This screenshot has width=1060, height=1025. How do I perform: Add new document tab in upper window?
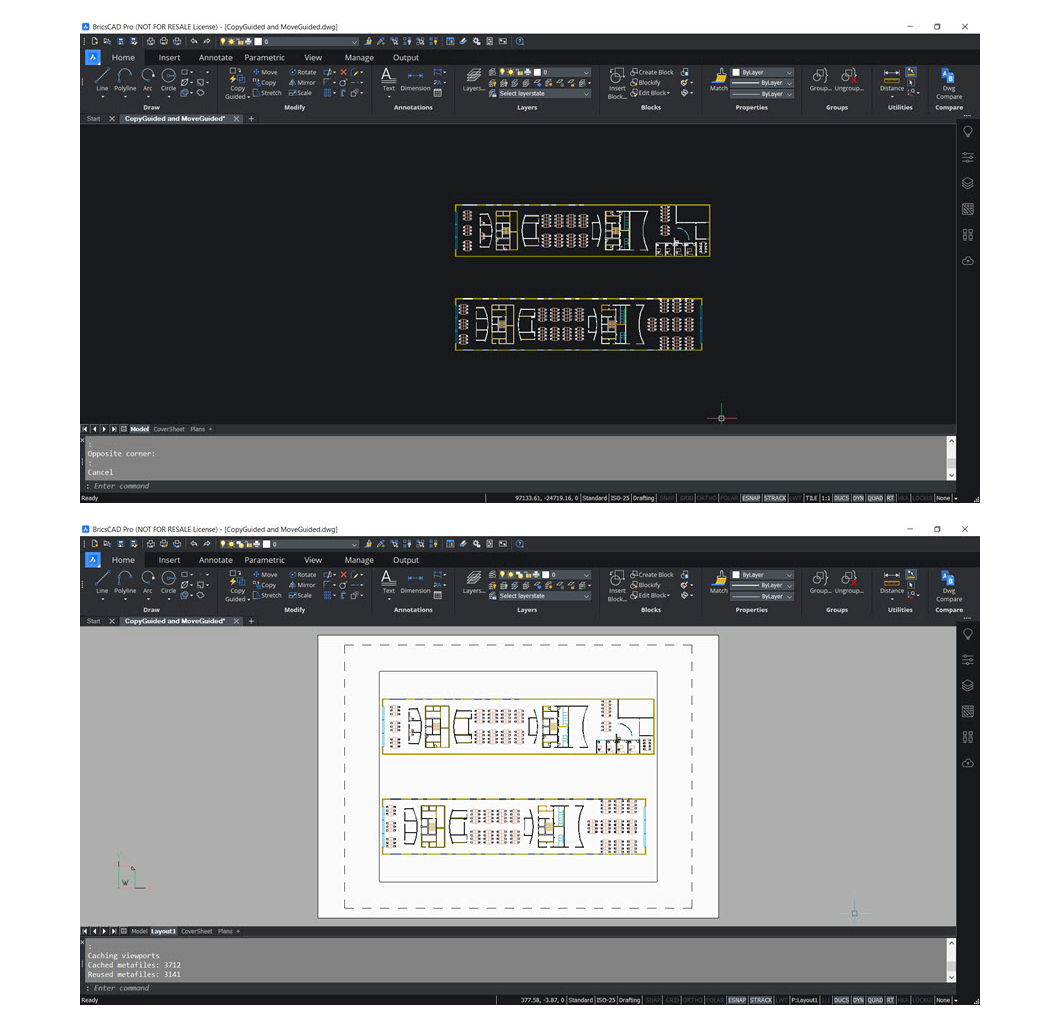click(251, 119)
